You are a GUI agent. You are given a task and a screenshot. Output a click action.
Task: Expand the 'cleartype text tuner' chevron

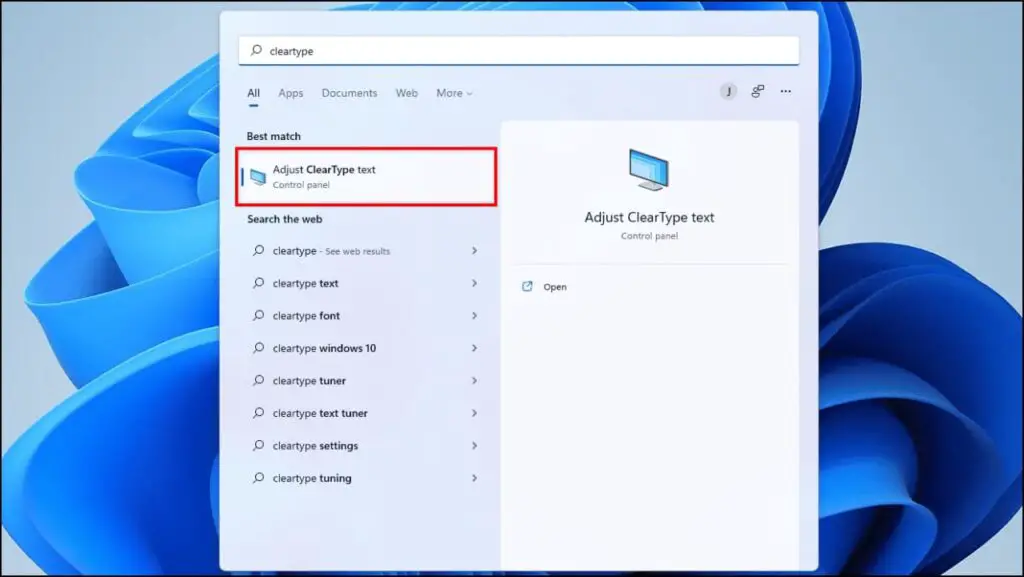tap(474, 413)
